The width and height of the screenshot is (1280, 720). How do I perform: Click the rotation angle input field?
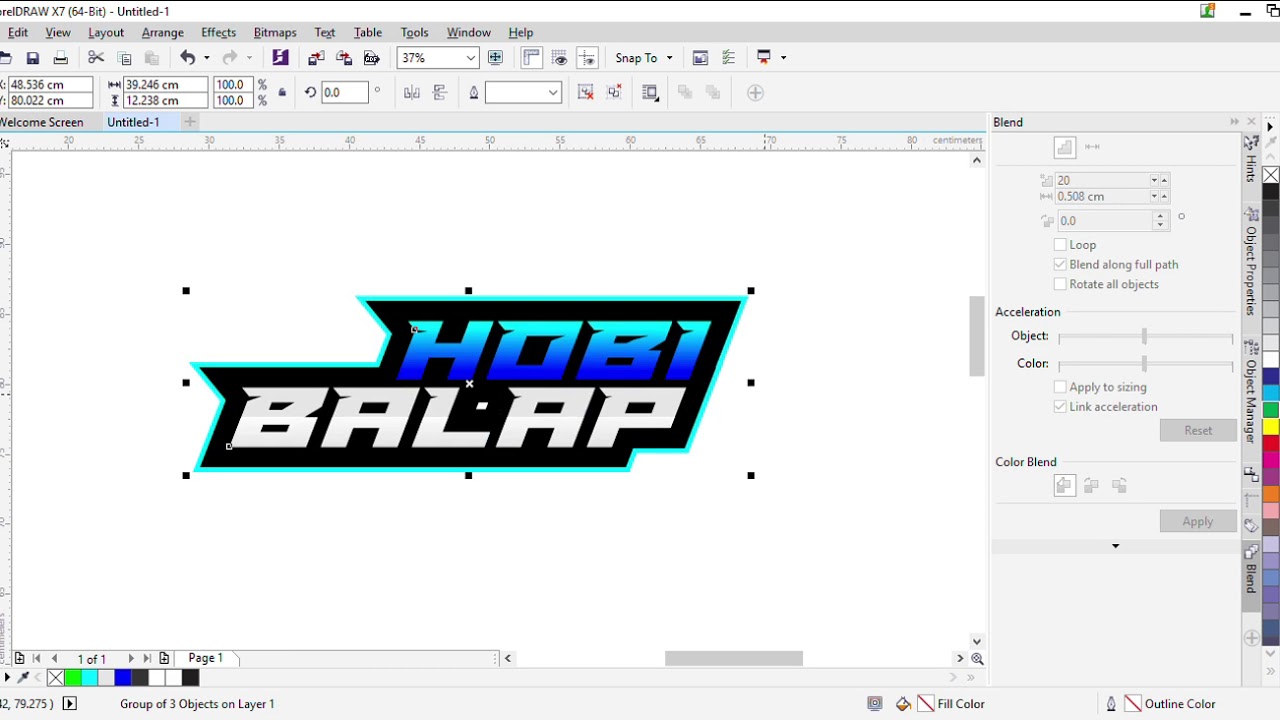pyautogui.click(x=345, y=93)
